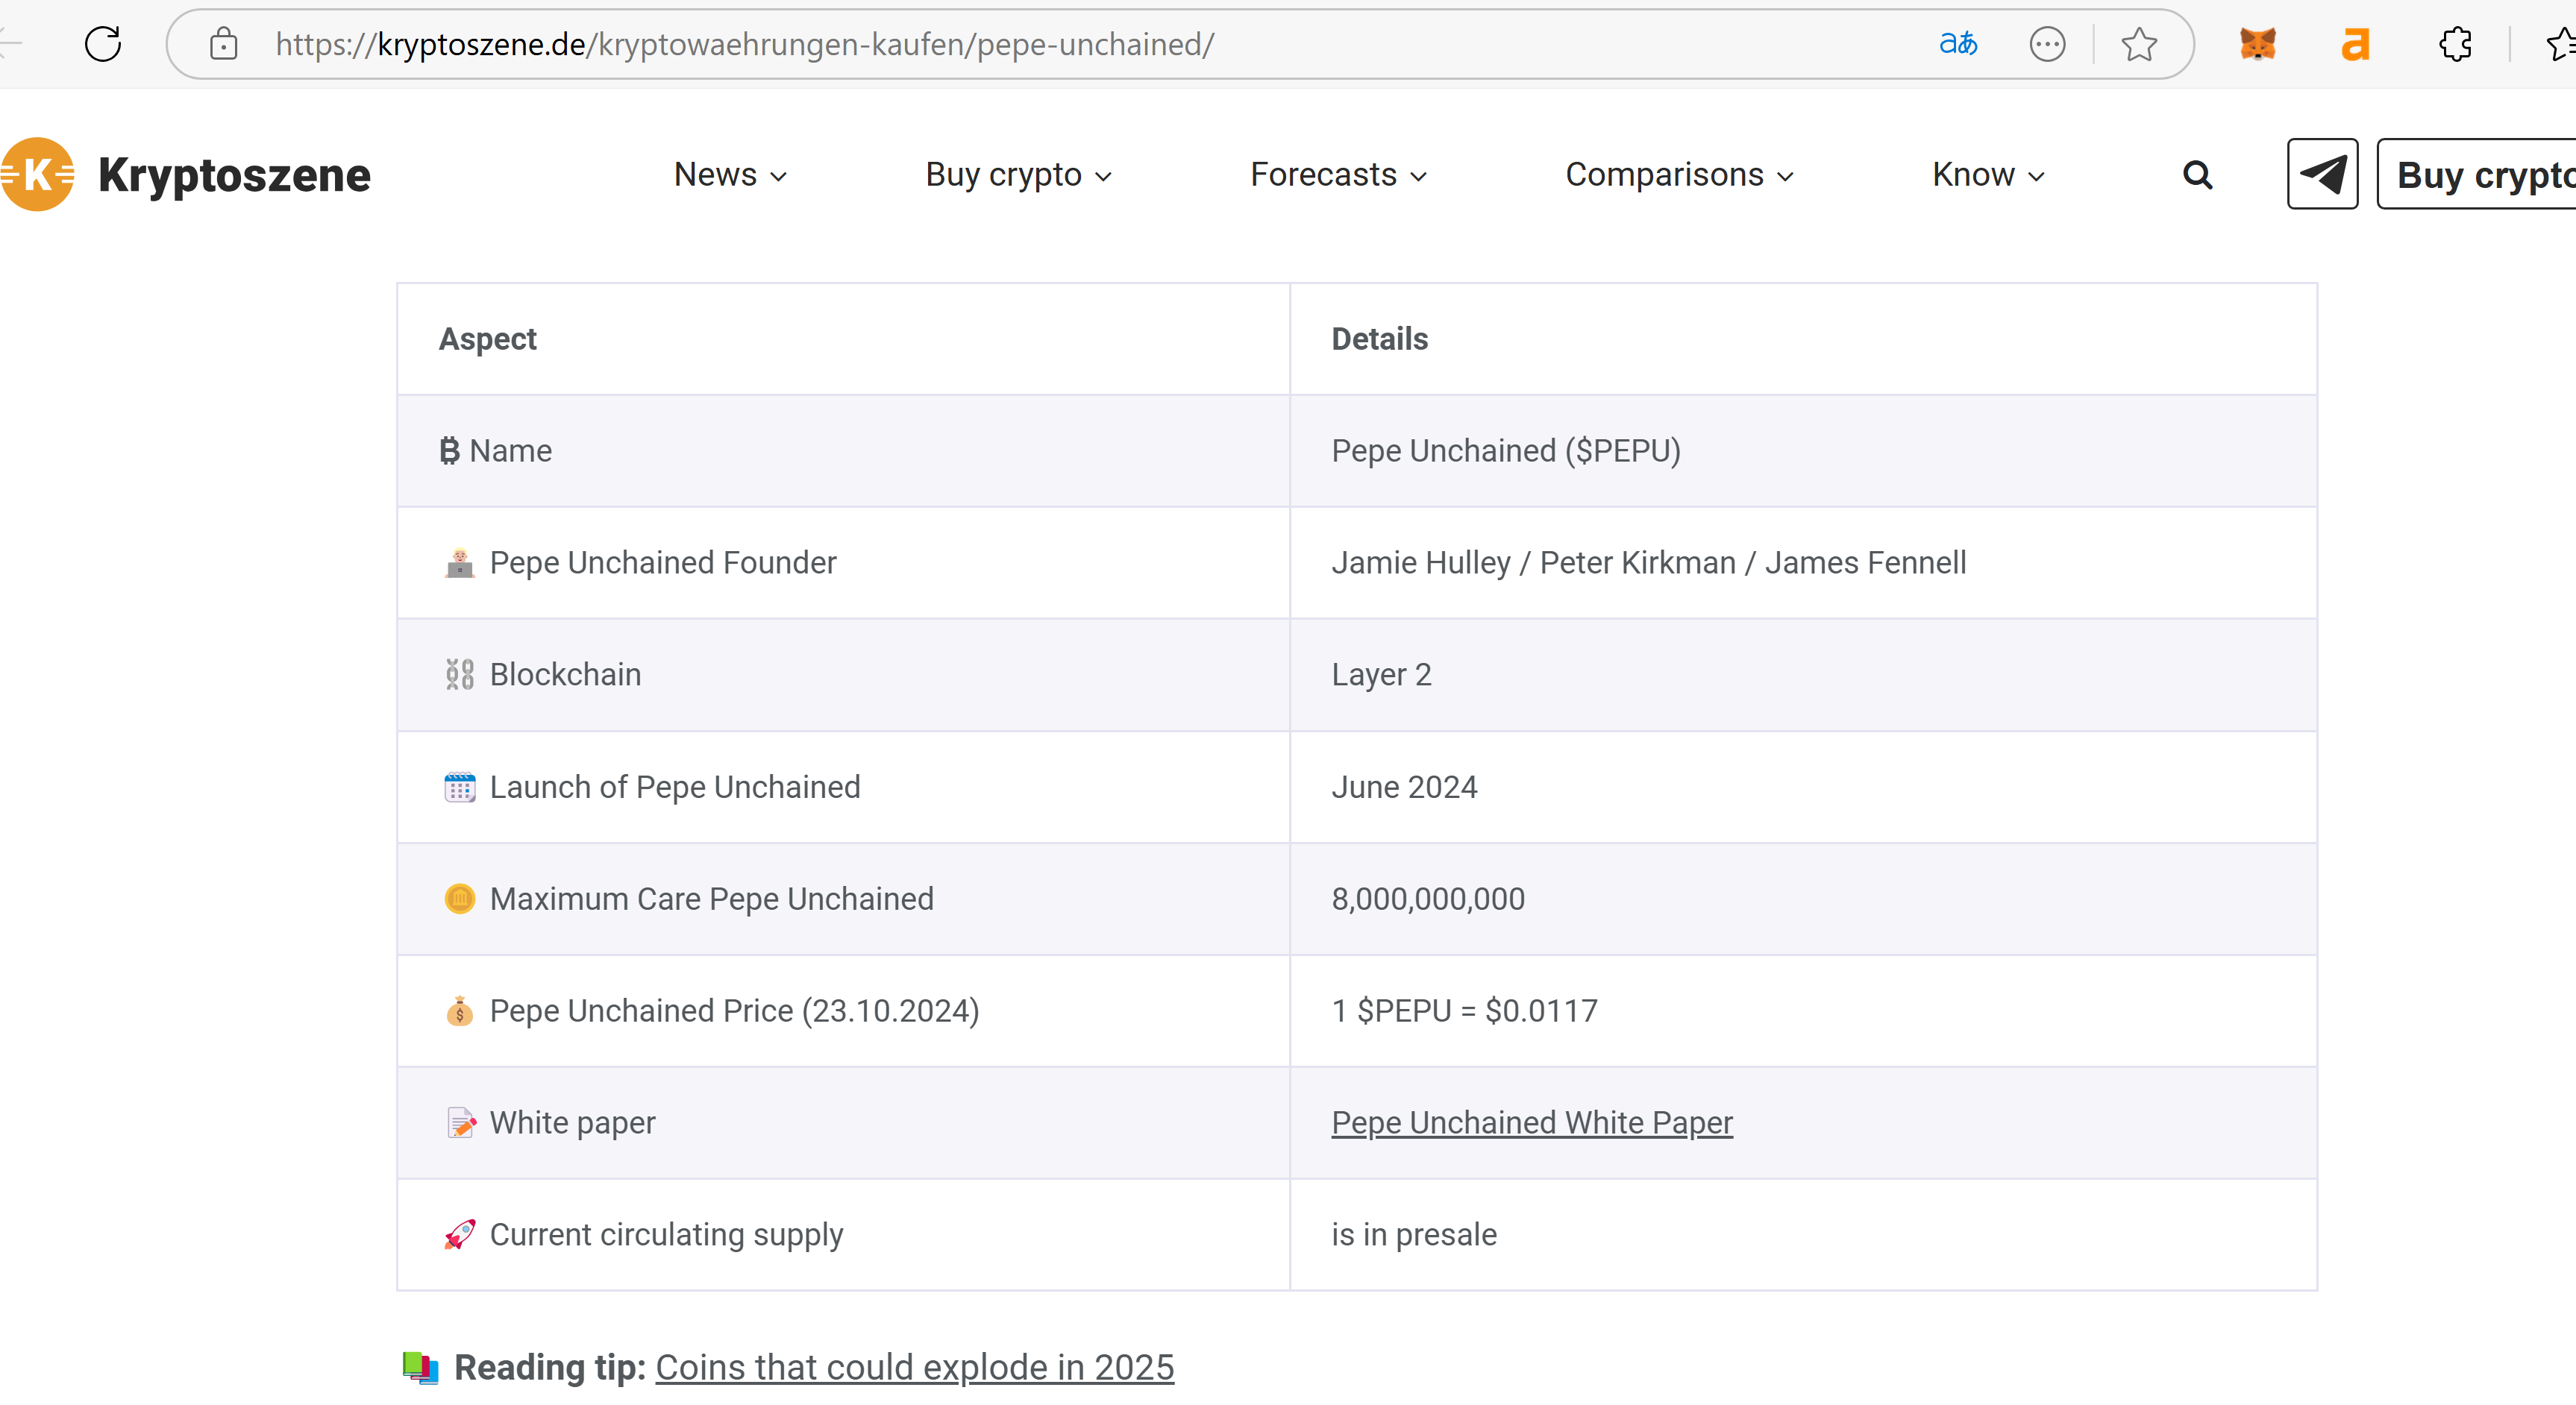Open the orange 'a' extension icon

(x=2355, y=44)
